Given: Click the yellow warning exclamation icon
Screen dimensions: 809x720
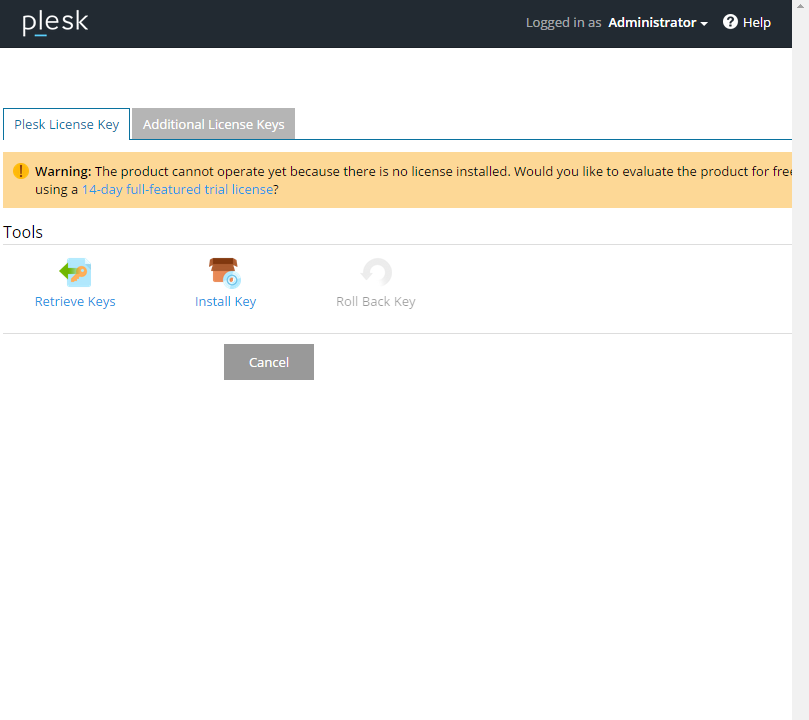Looking at the screenshot, I should (21, 171).
